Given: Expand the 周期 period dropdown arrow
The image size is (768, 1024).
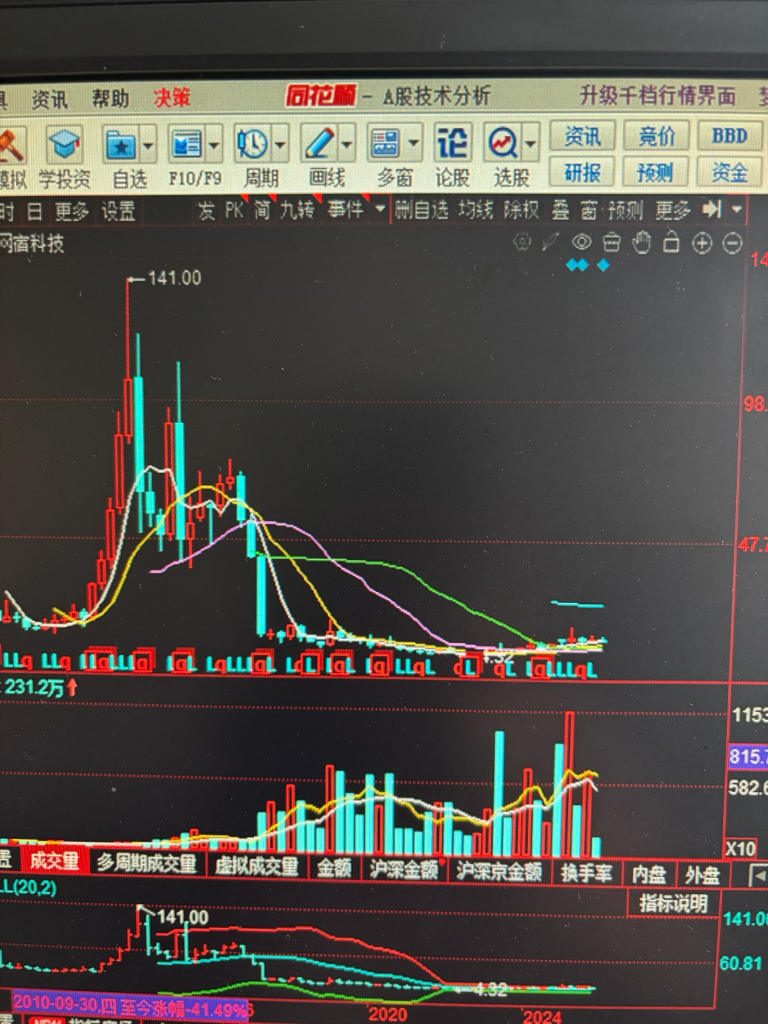Looking at the screenshot, I should pos(281,144).
